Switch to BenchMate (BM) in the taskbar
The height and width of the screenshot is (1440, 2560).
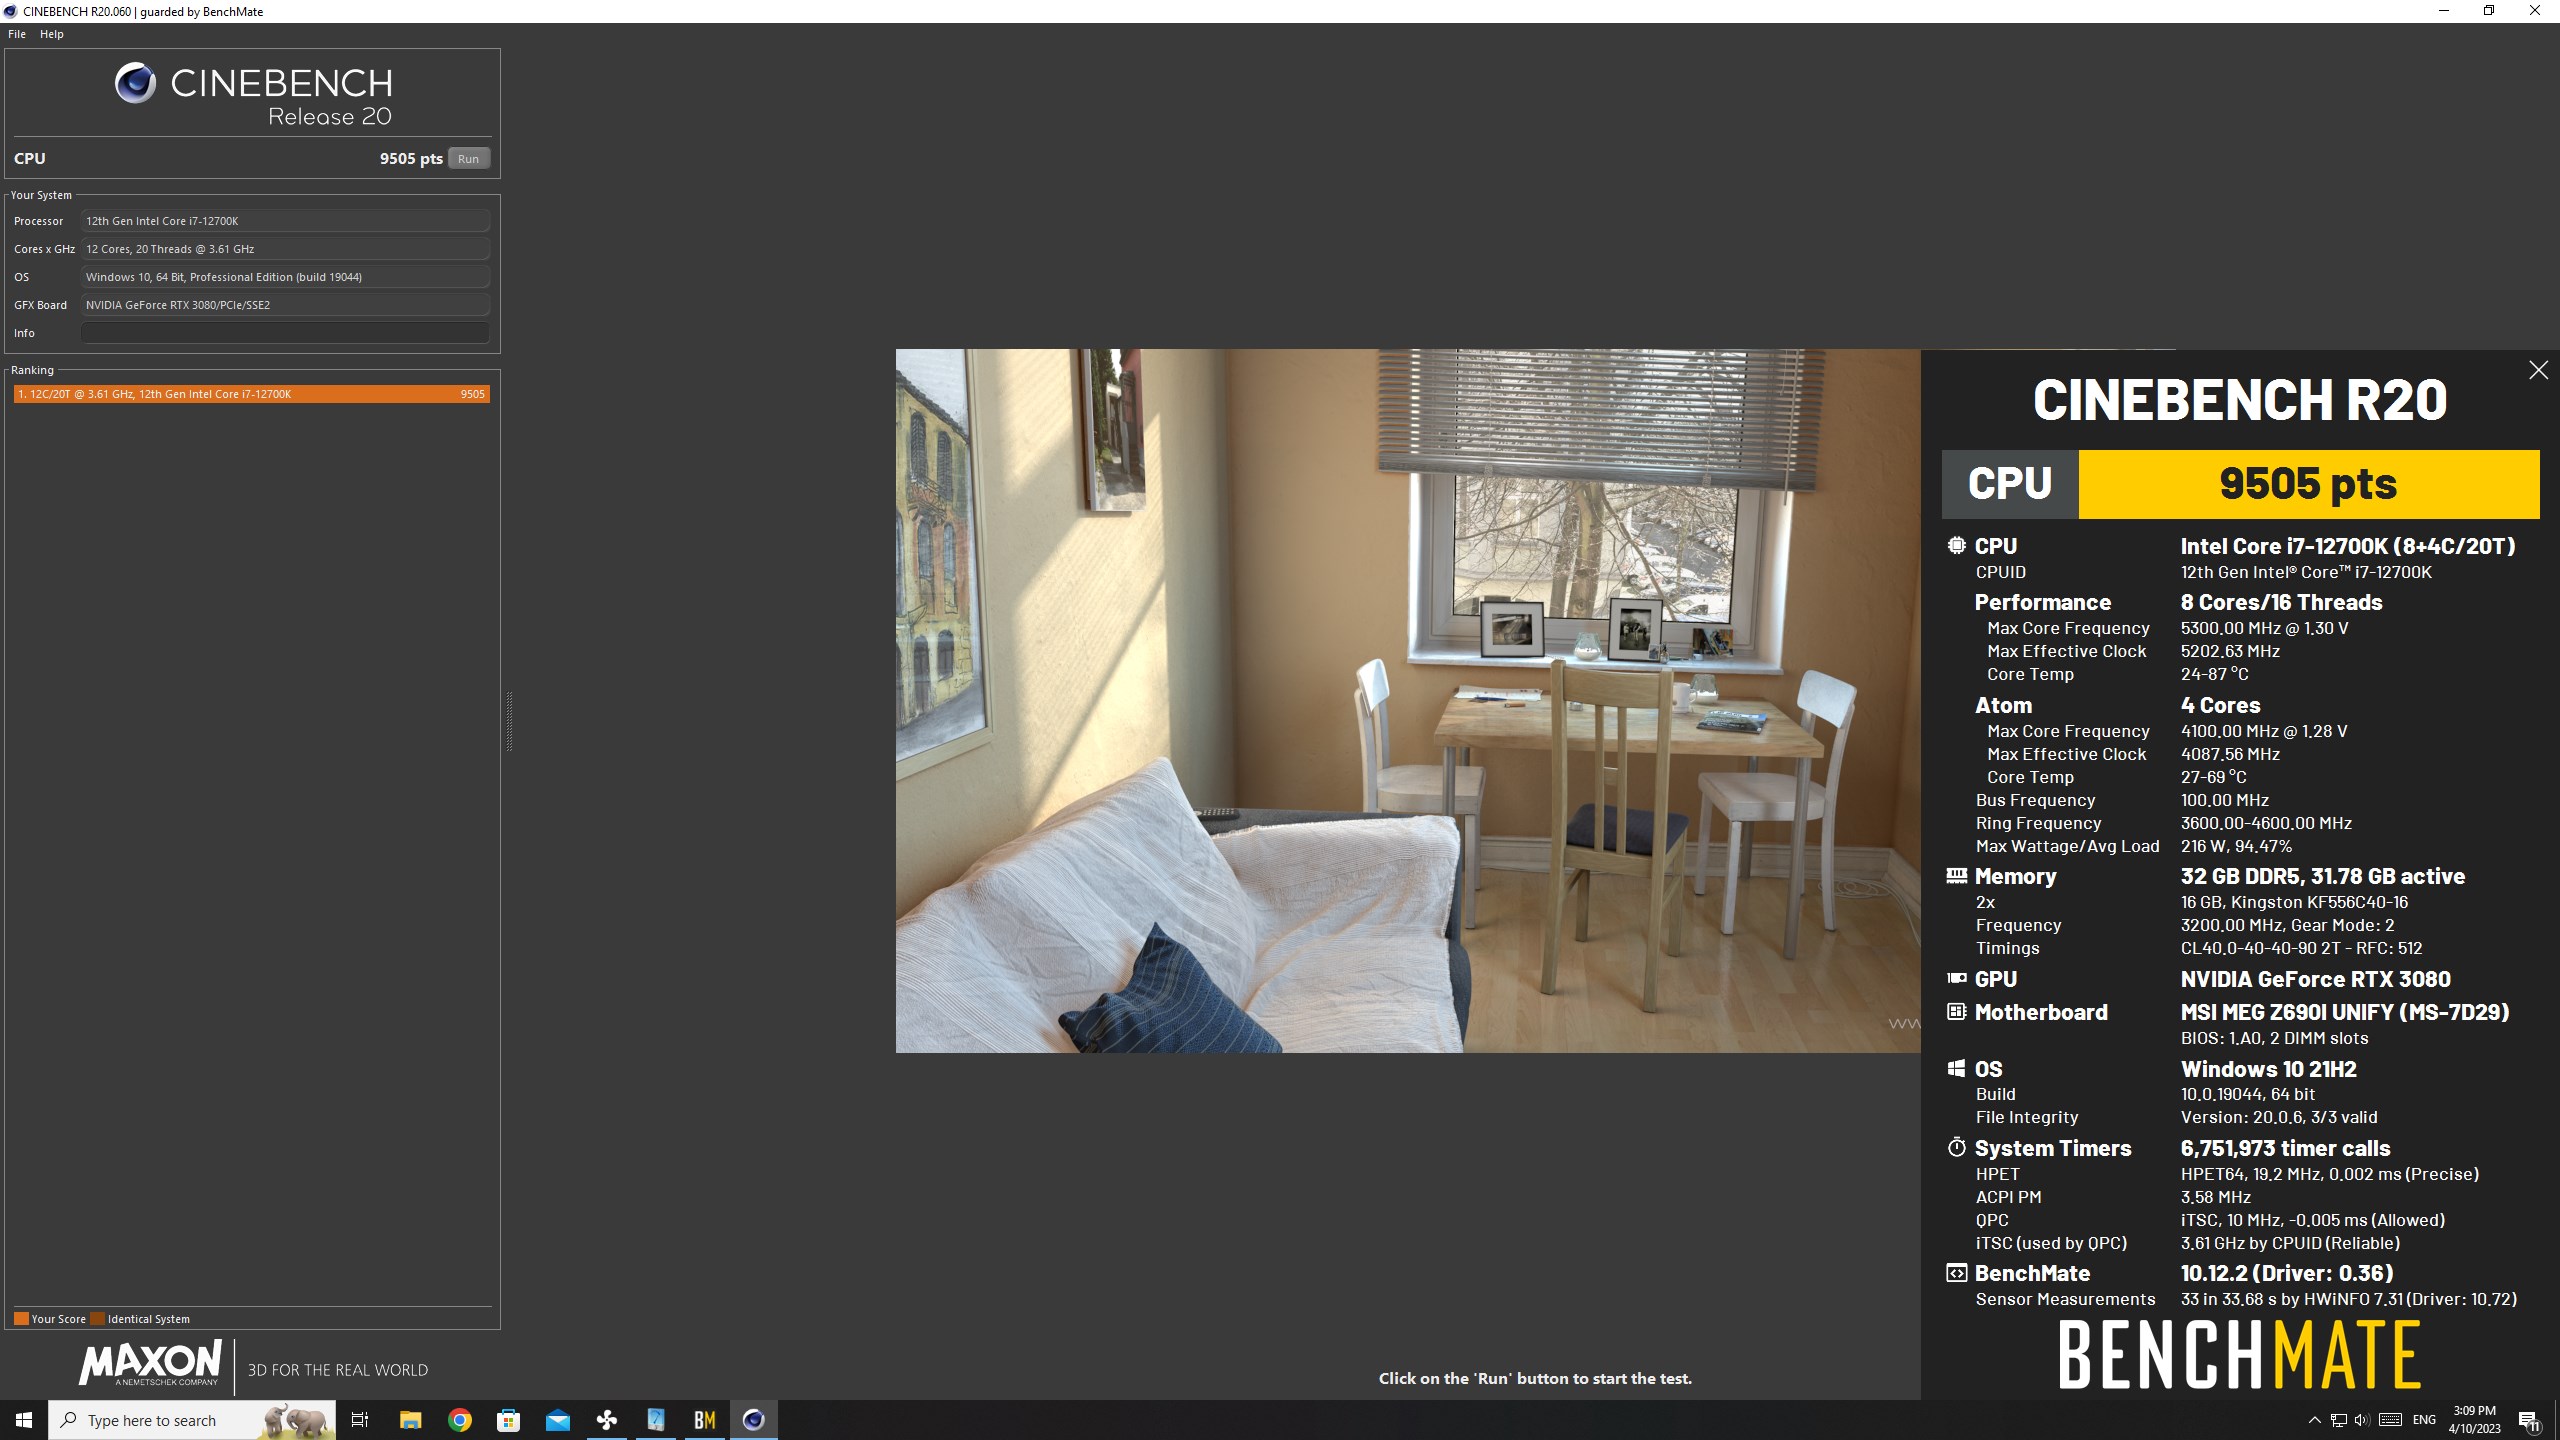tap(705, 1420)
